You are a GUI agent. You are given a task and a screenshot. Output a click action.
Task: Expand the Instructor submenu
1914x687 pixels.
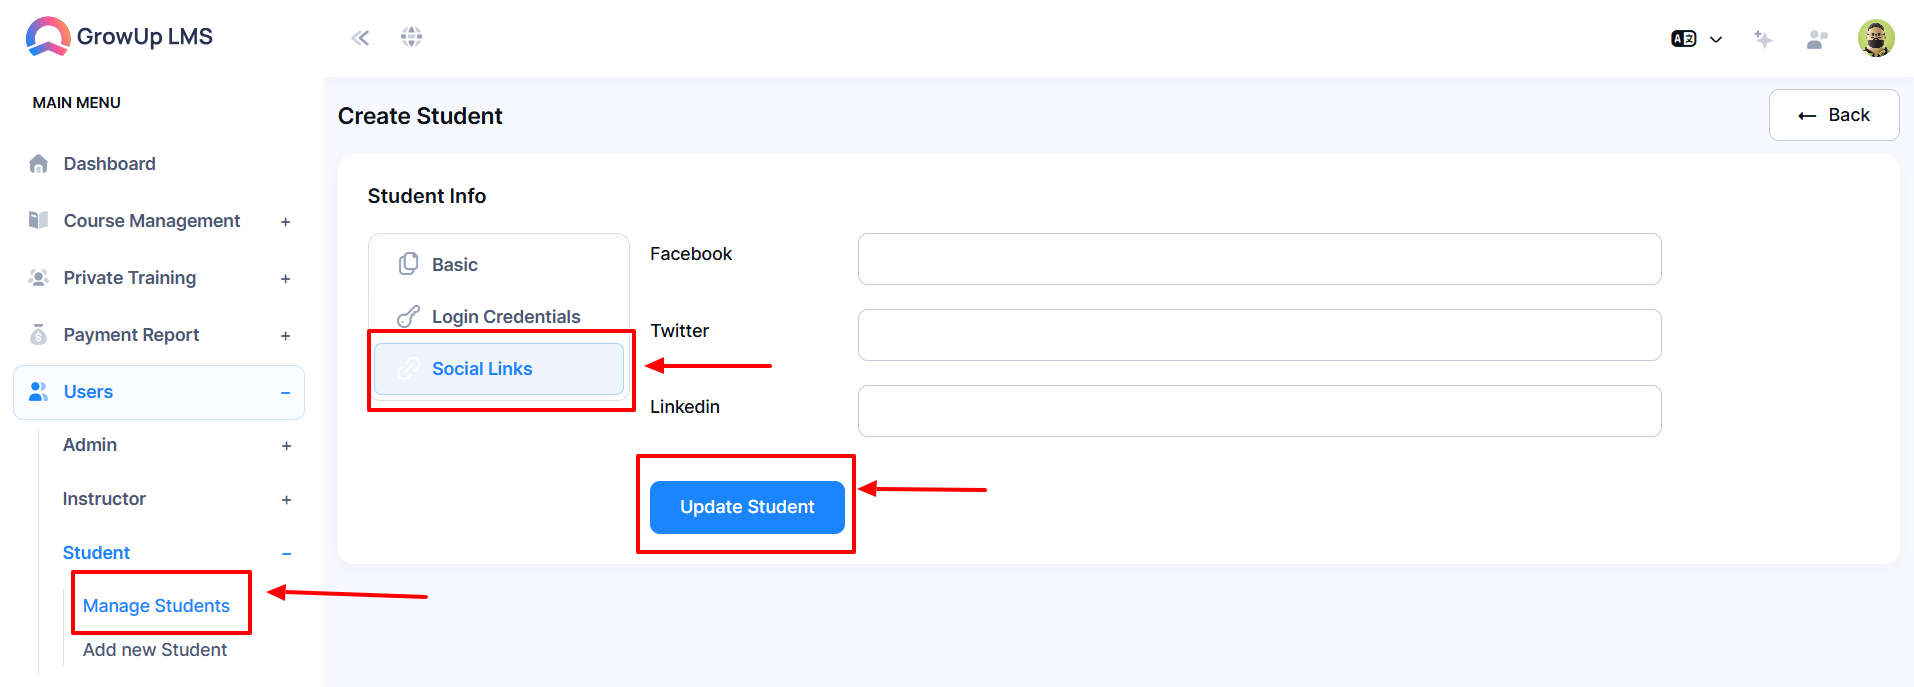click(x=176, y=499)
